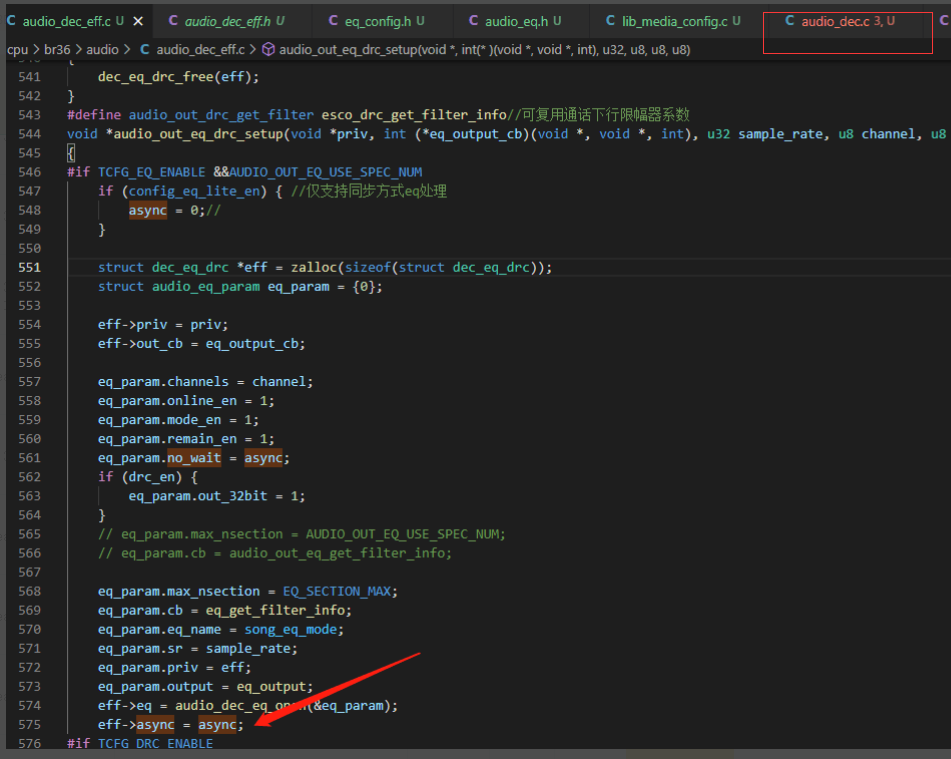Click the EQ_SECTION_MAX constant

point(337,592)
